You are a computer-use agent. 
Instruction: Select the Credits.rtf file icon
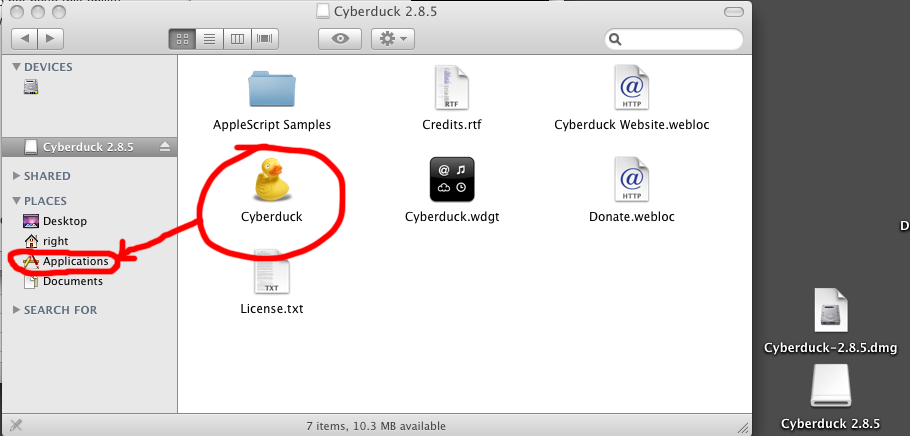(x=451, y=88)
